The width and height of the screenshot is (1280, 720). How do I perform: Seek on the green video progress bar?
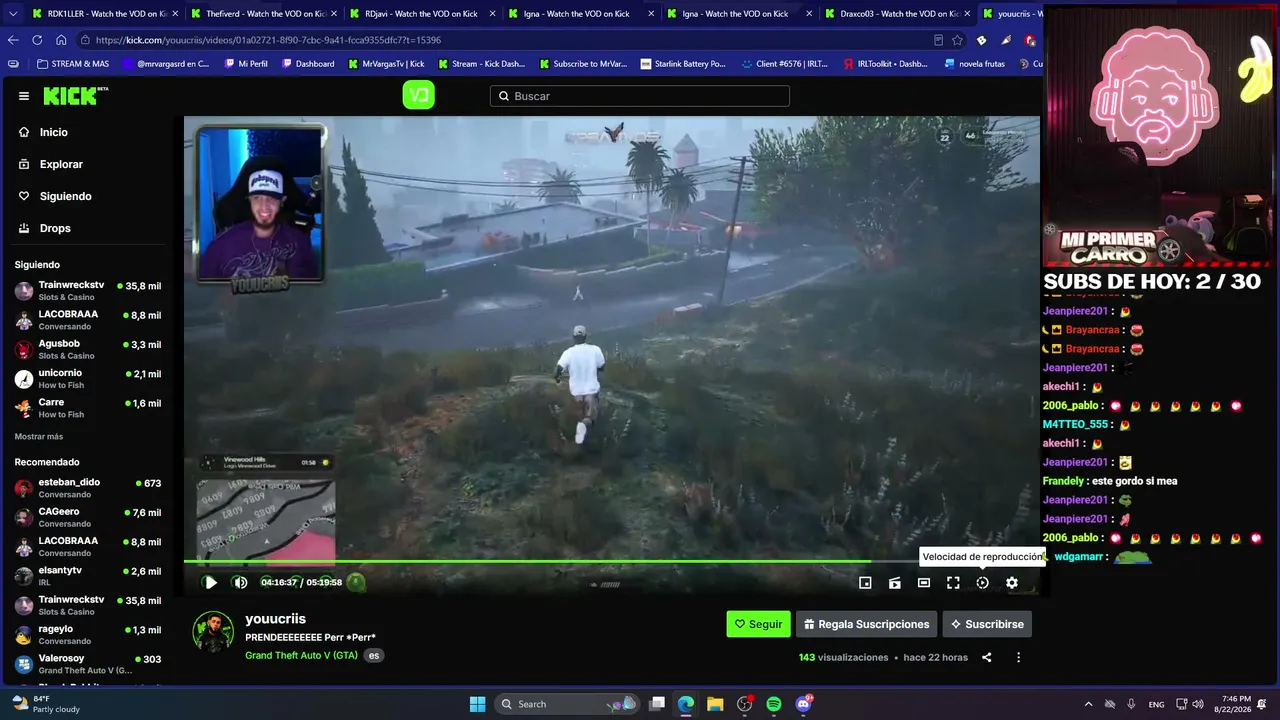point(611,562)
